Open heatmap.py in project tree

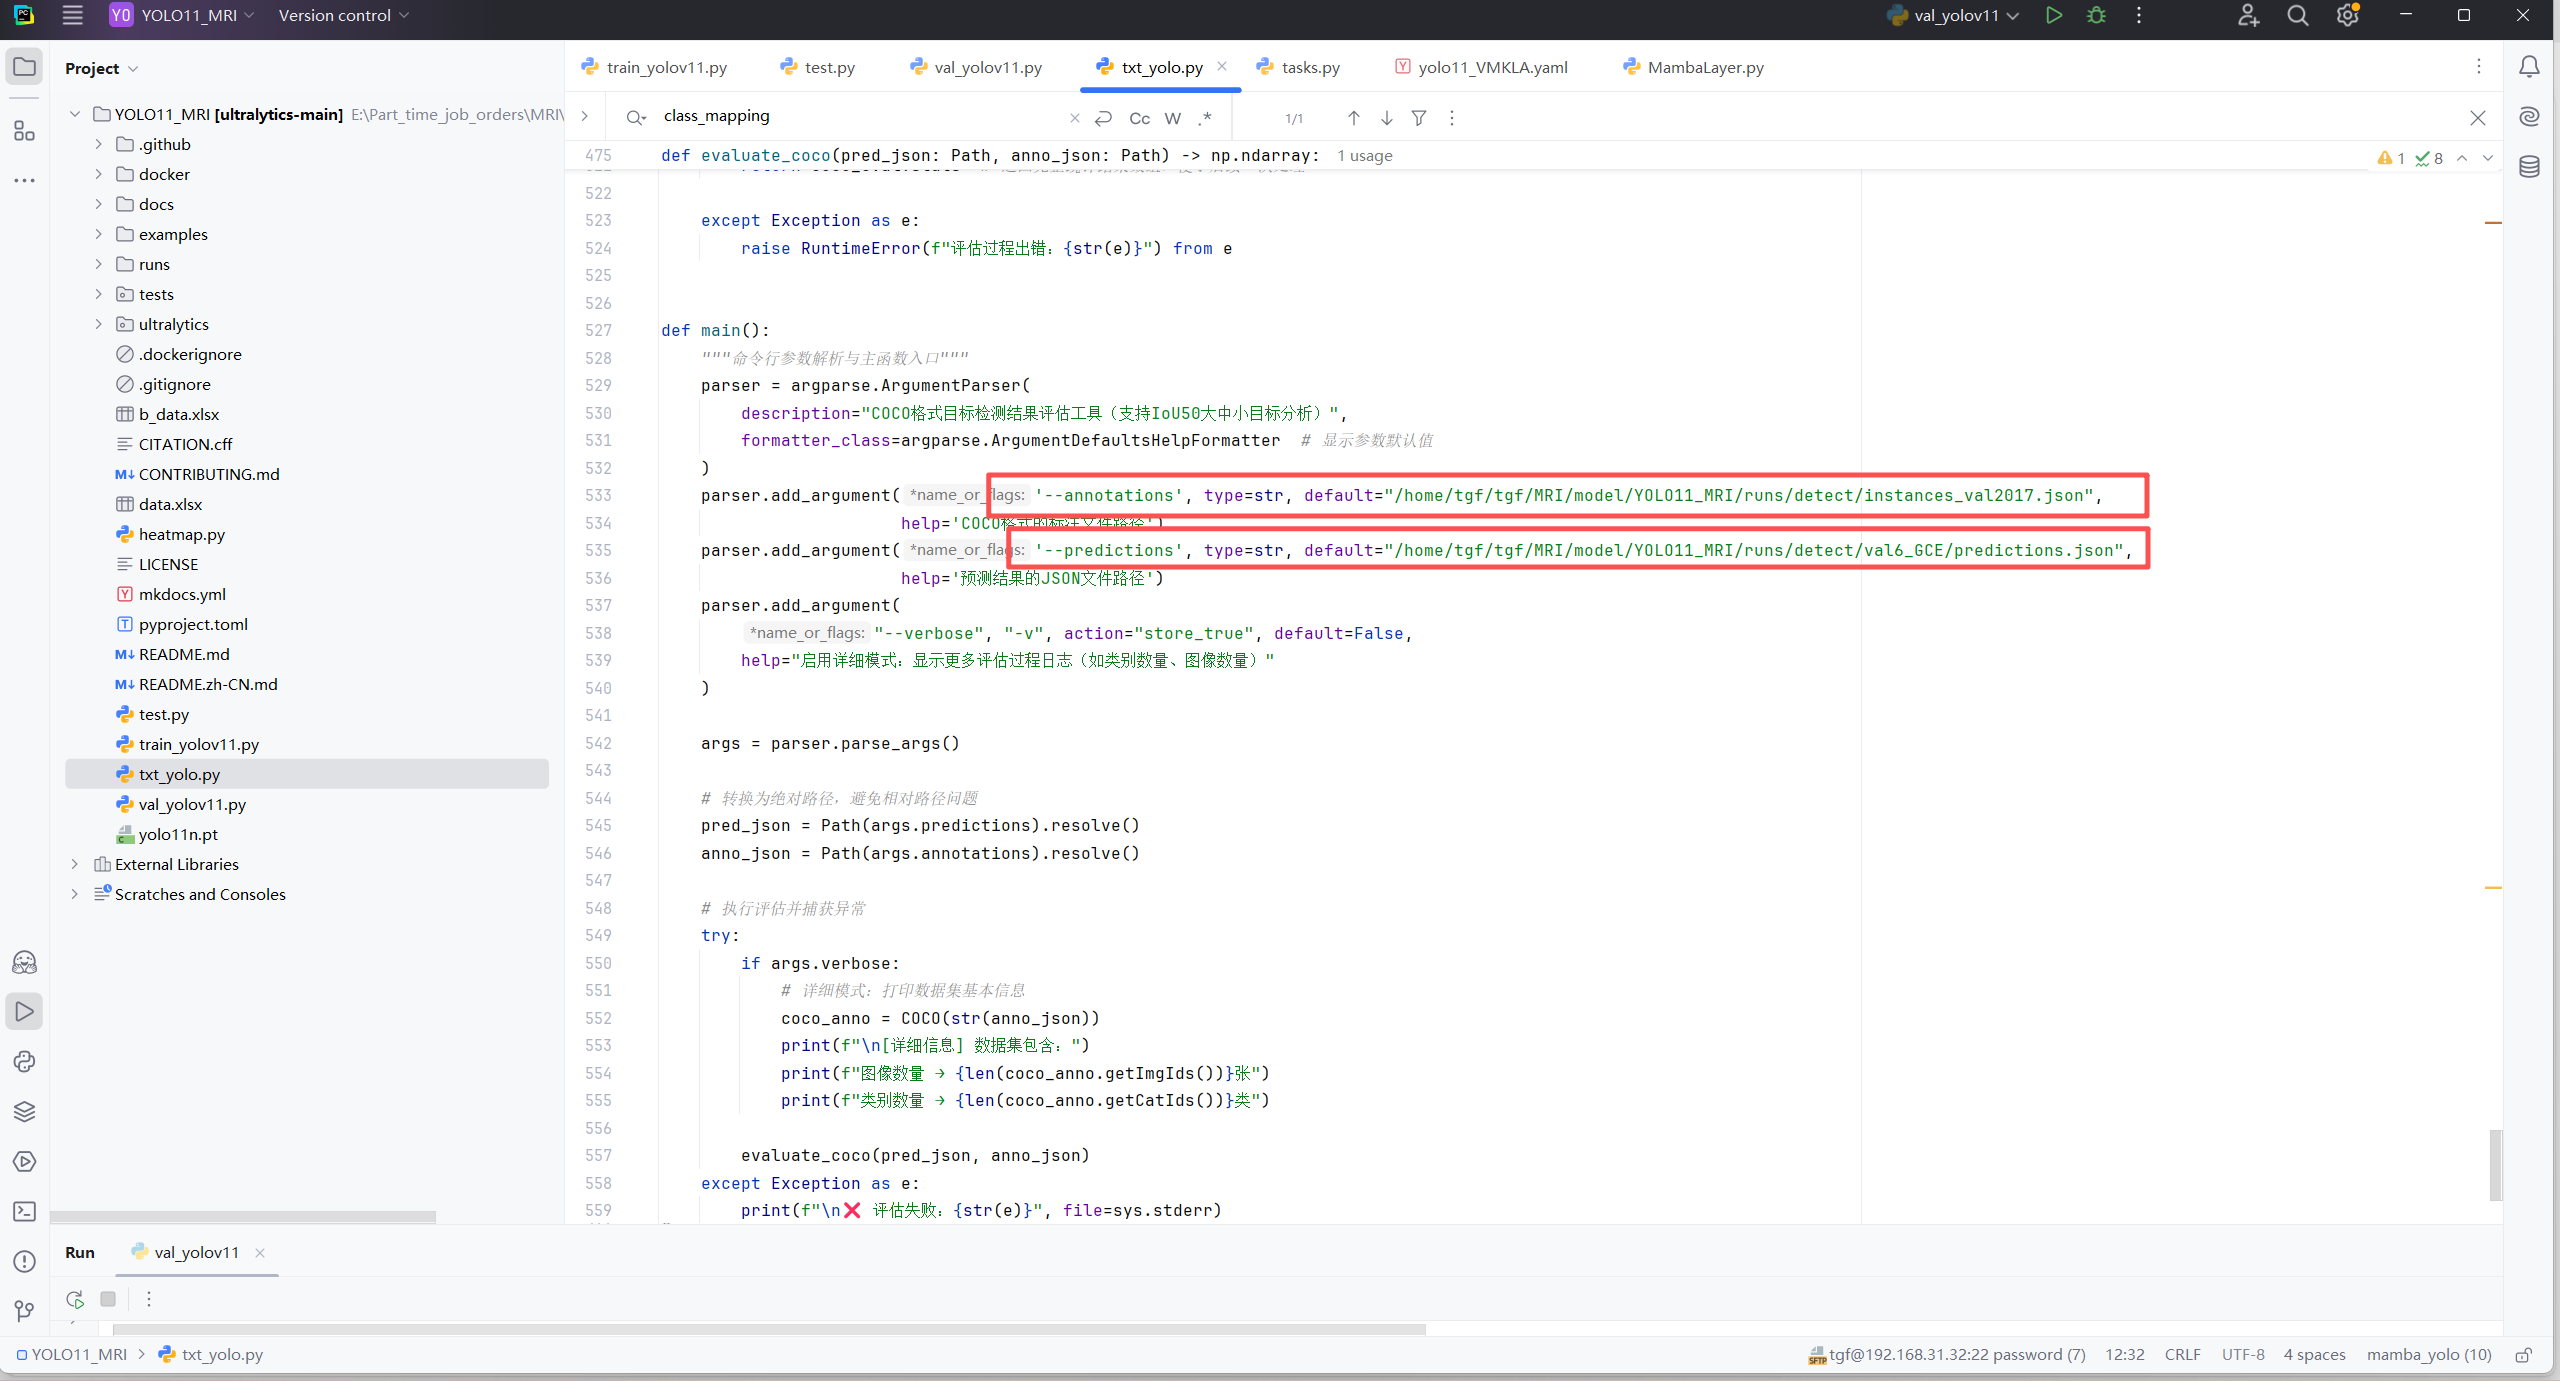[181, 534]
